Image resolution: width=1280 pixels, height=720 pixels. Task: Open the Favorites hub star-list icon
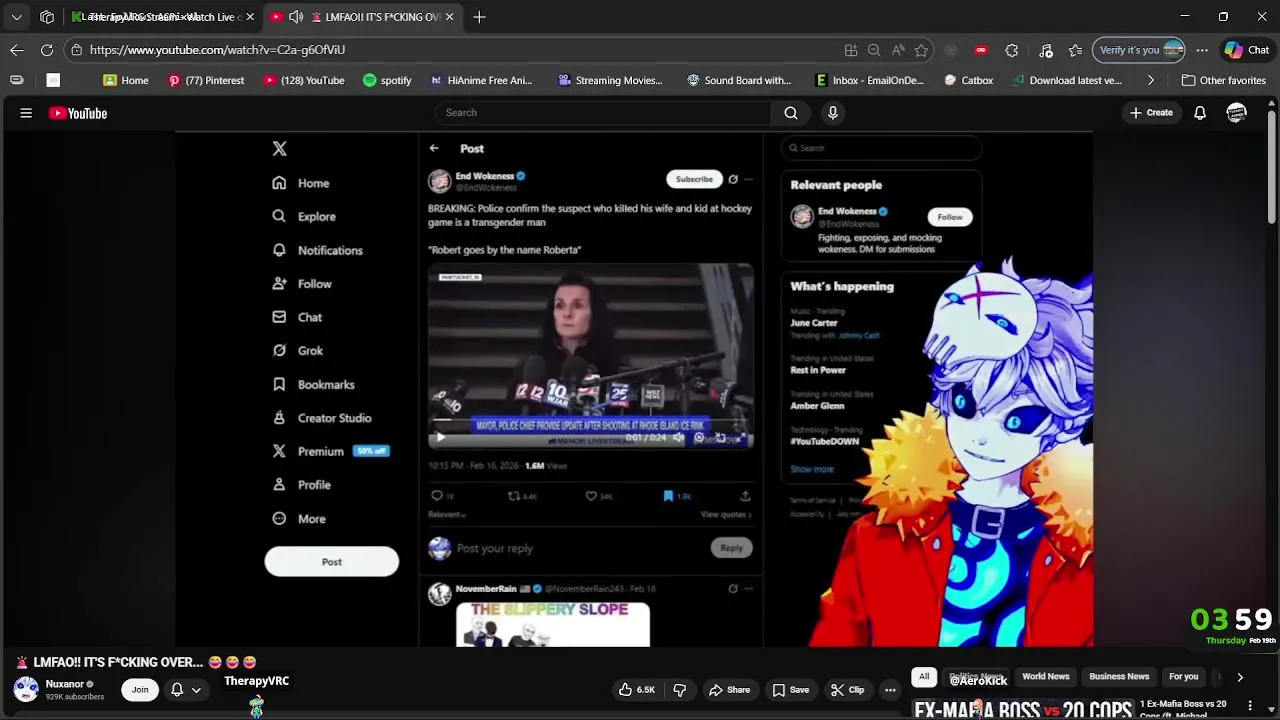1075,50
